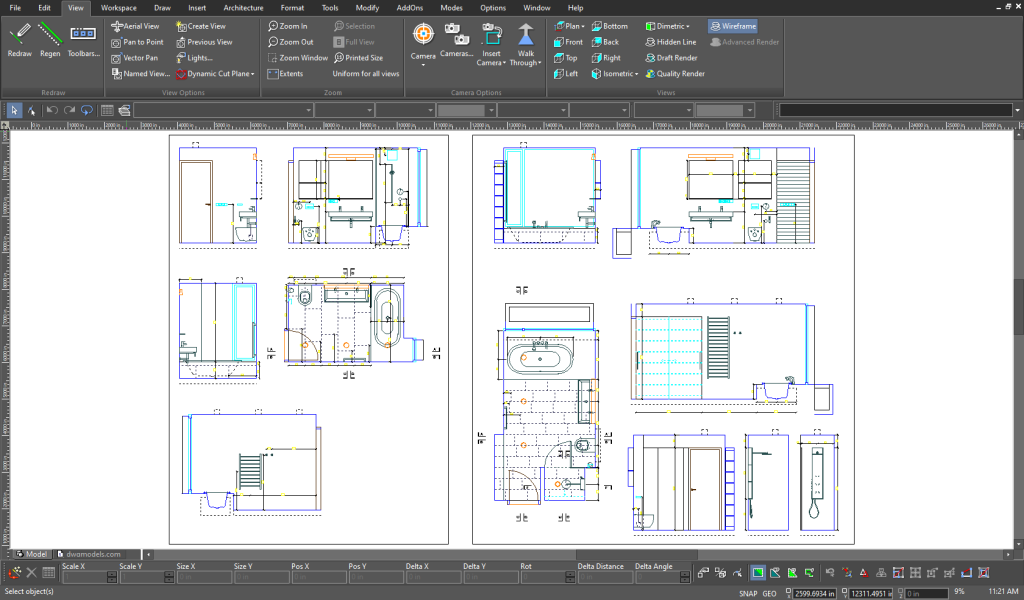Screen dimensions: 1024x600
Task: Click the Undo arrow icon
Action: tap(52, 110)
